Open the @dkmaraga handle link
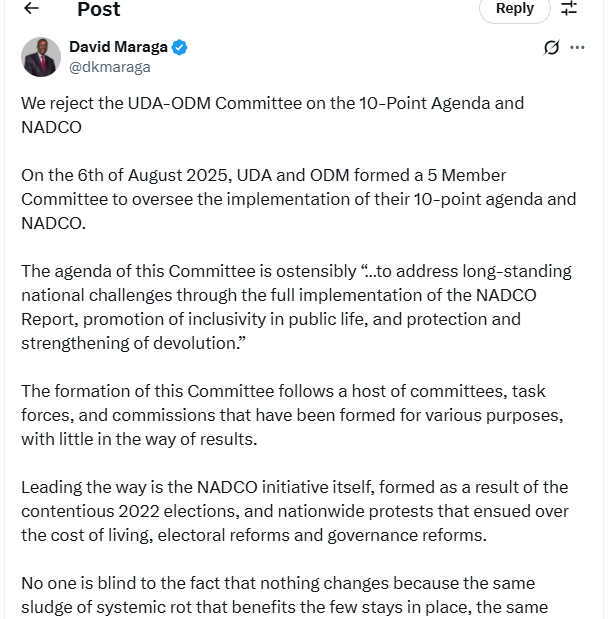Image resolution: width=611 pixels, height=619 pixels. tap(109, 67)
